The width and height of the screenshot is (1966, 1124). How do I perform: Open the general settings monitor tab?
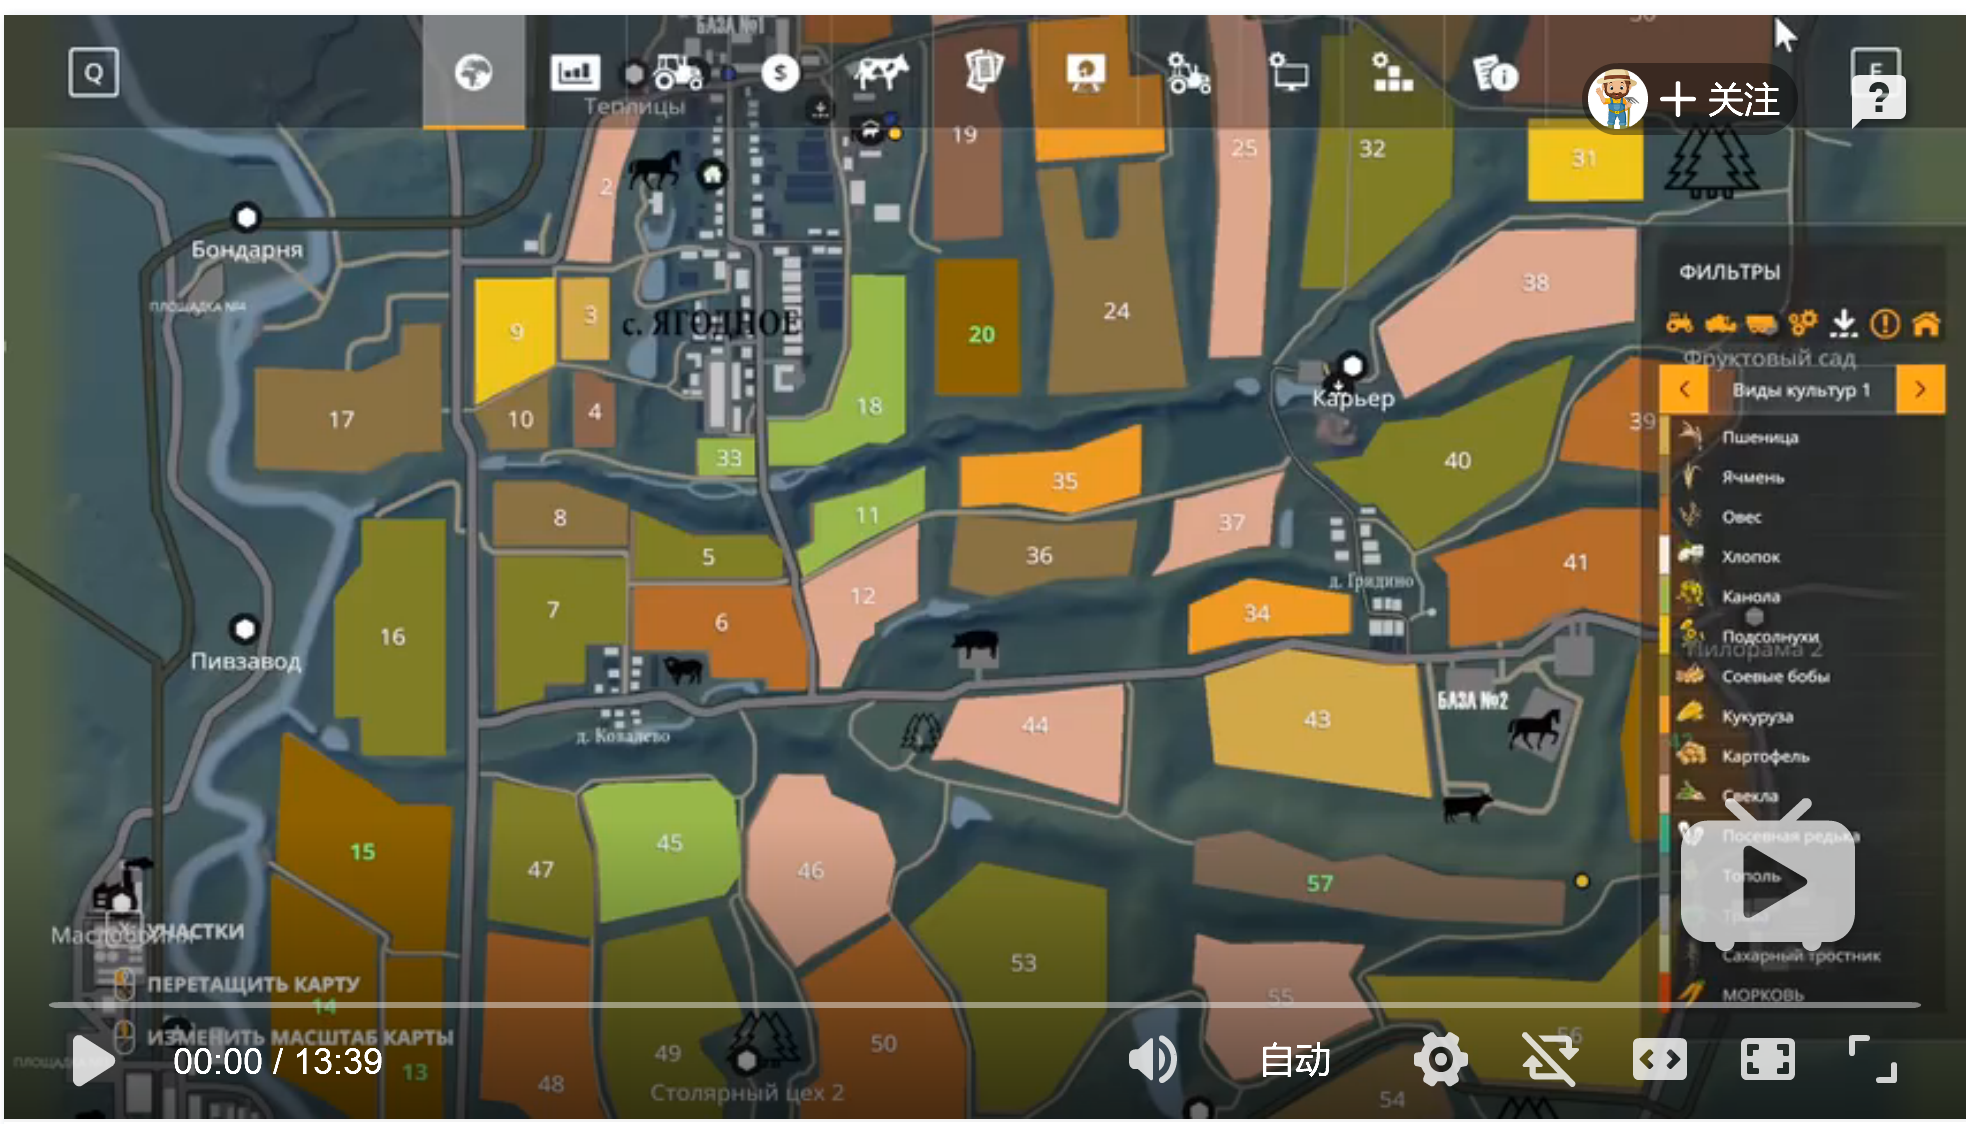tap(1290, 73)
